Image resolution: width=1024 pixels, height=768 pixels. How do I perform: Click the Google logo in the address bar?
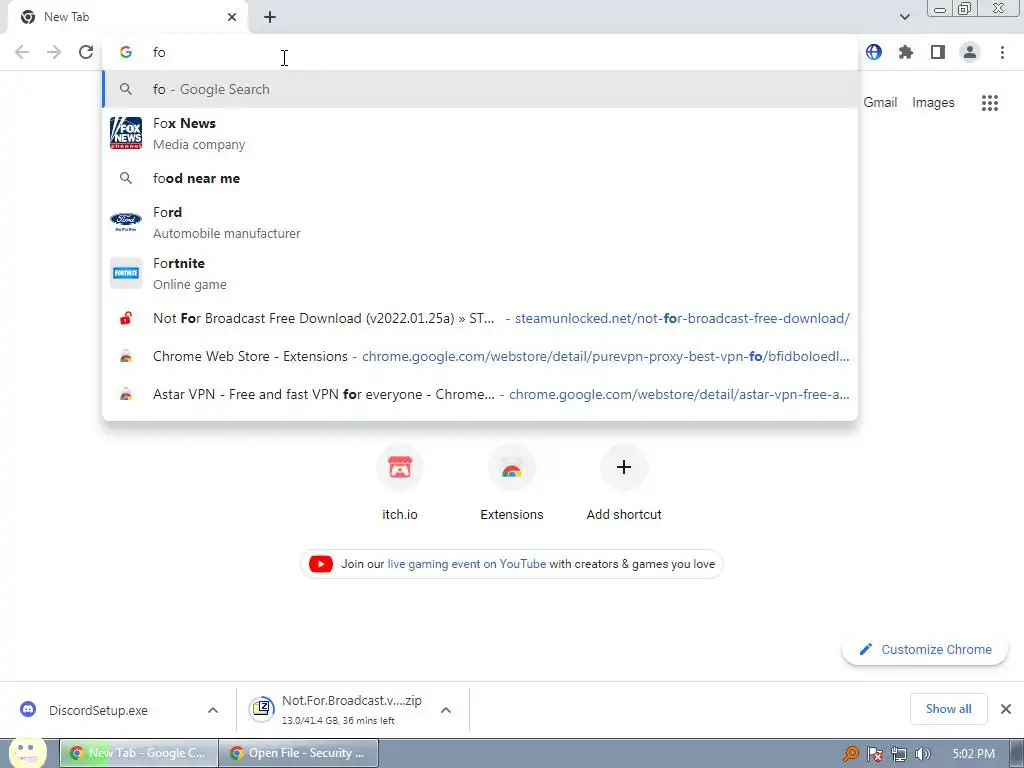click(x=126, y=52)
